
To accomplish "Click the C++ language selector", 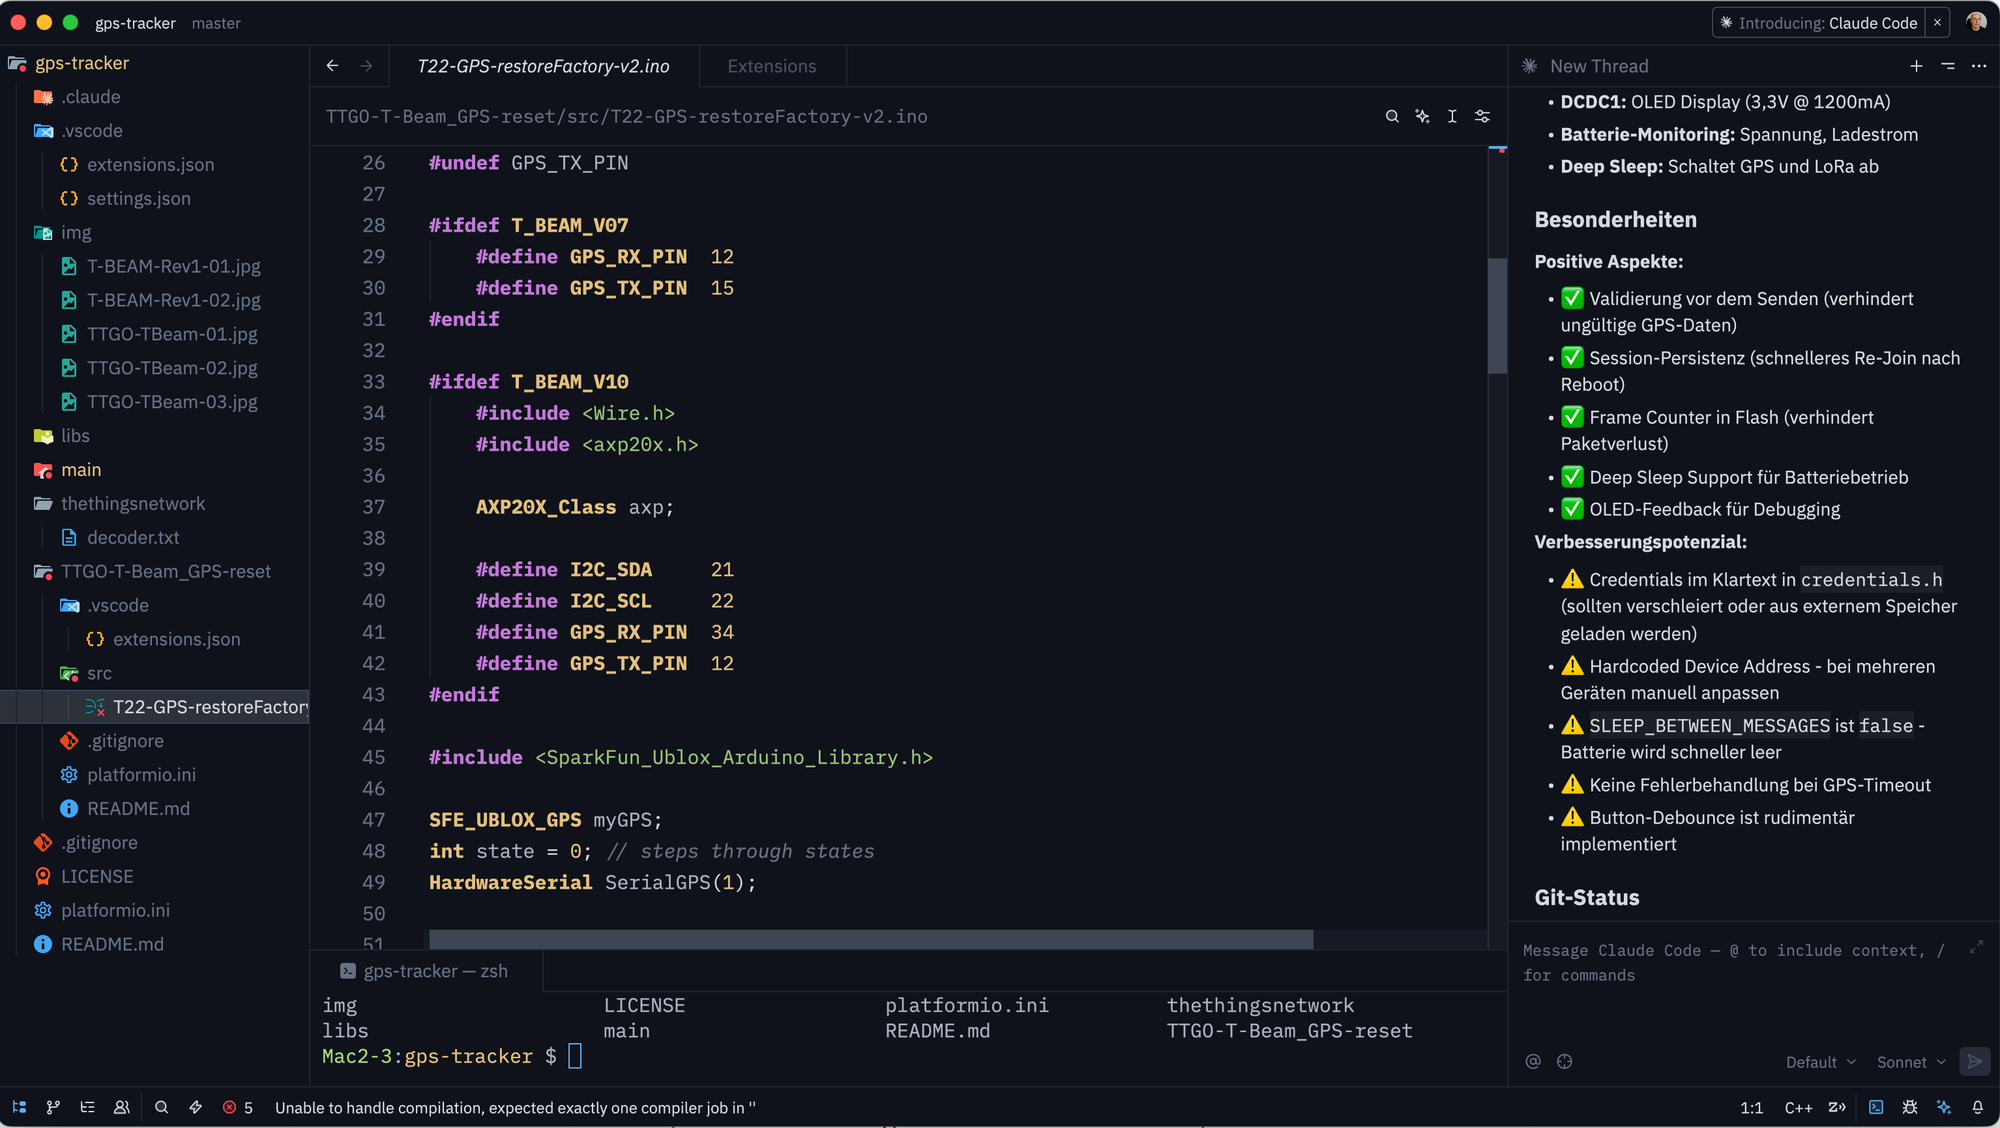I will [1798, 1107].
